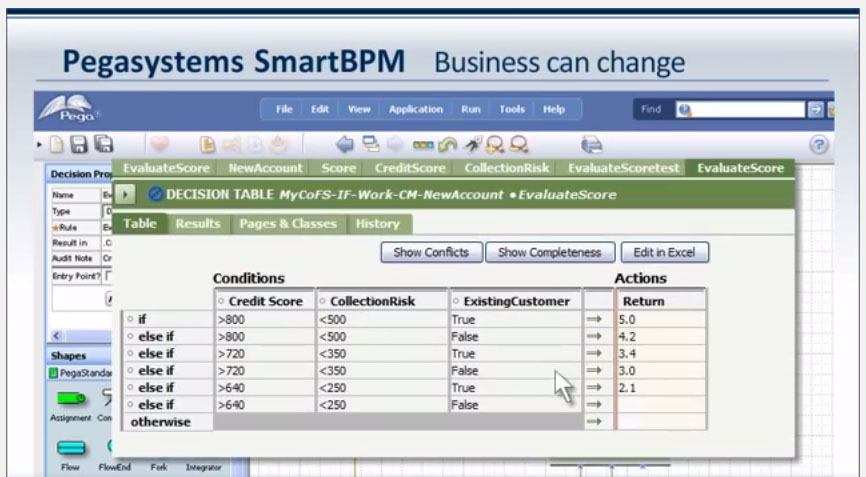This screenshot has height=477, width=866.
Task: Select the circle beside CollectionRisk header
Action: 323,301
